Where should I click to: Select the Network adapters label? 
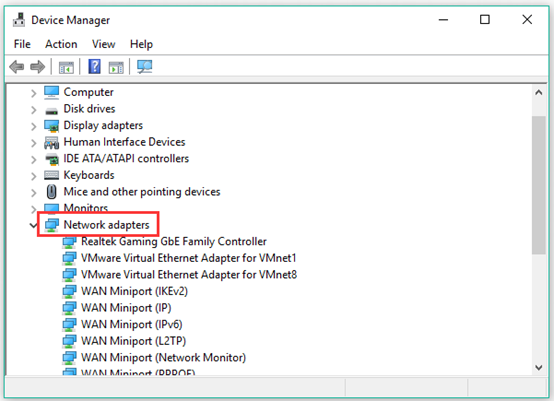106,225
